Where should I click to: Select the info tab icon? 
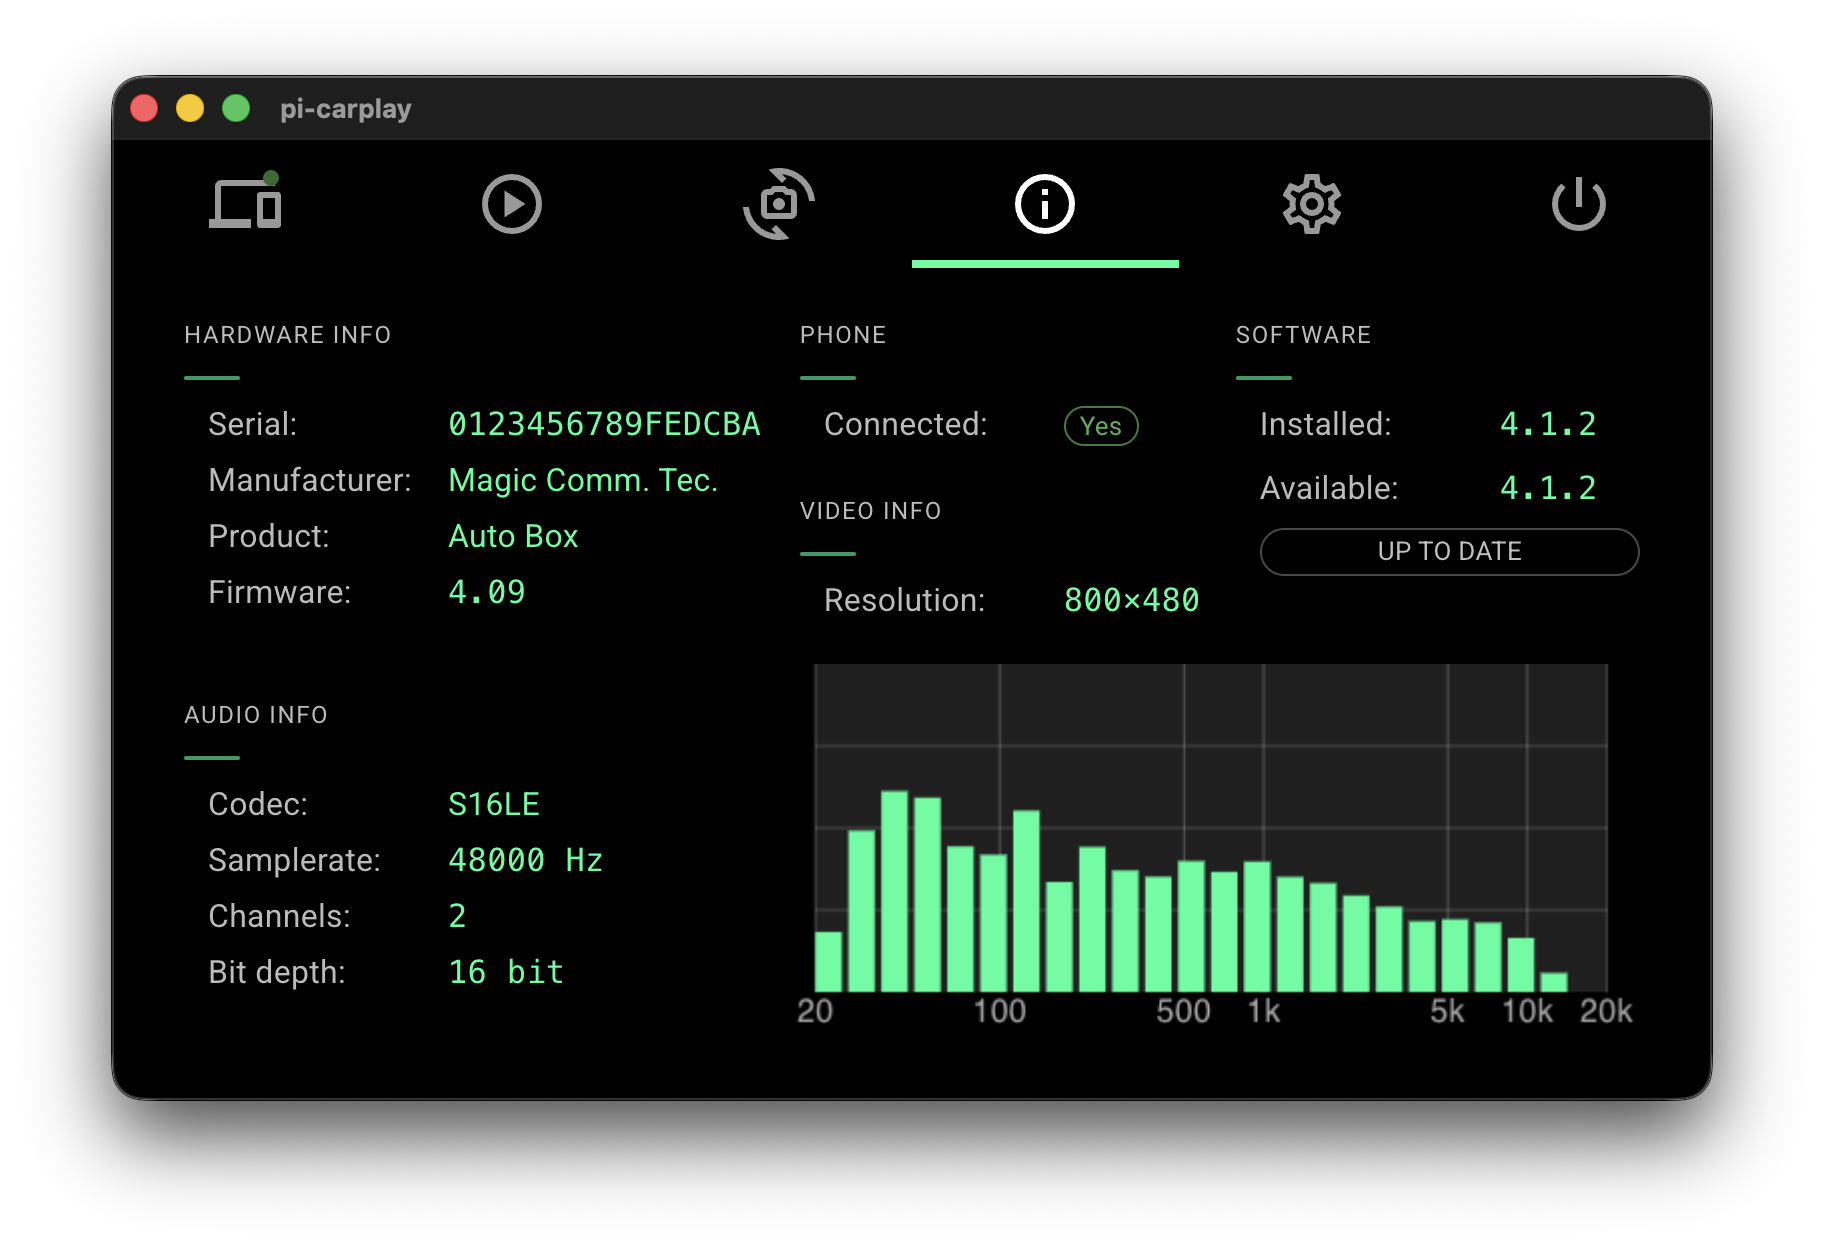point(1044,204)
